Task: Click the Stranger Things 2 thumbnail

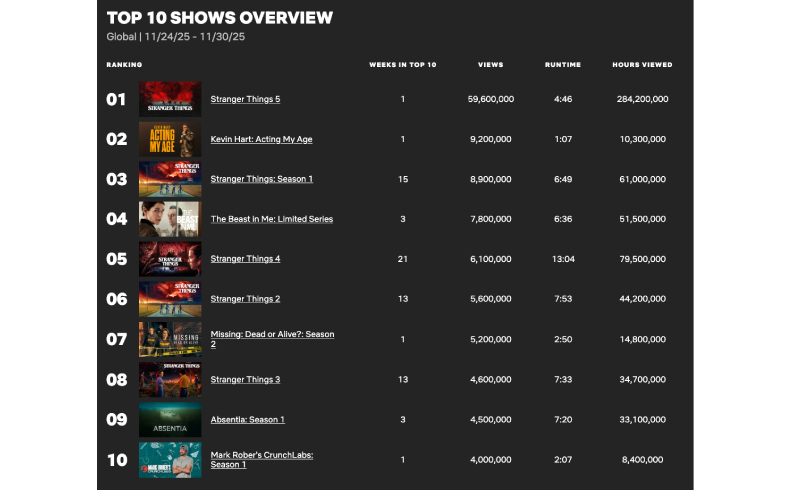Action: pyautogui.click(x=170, y=299)
